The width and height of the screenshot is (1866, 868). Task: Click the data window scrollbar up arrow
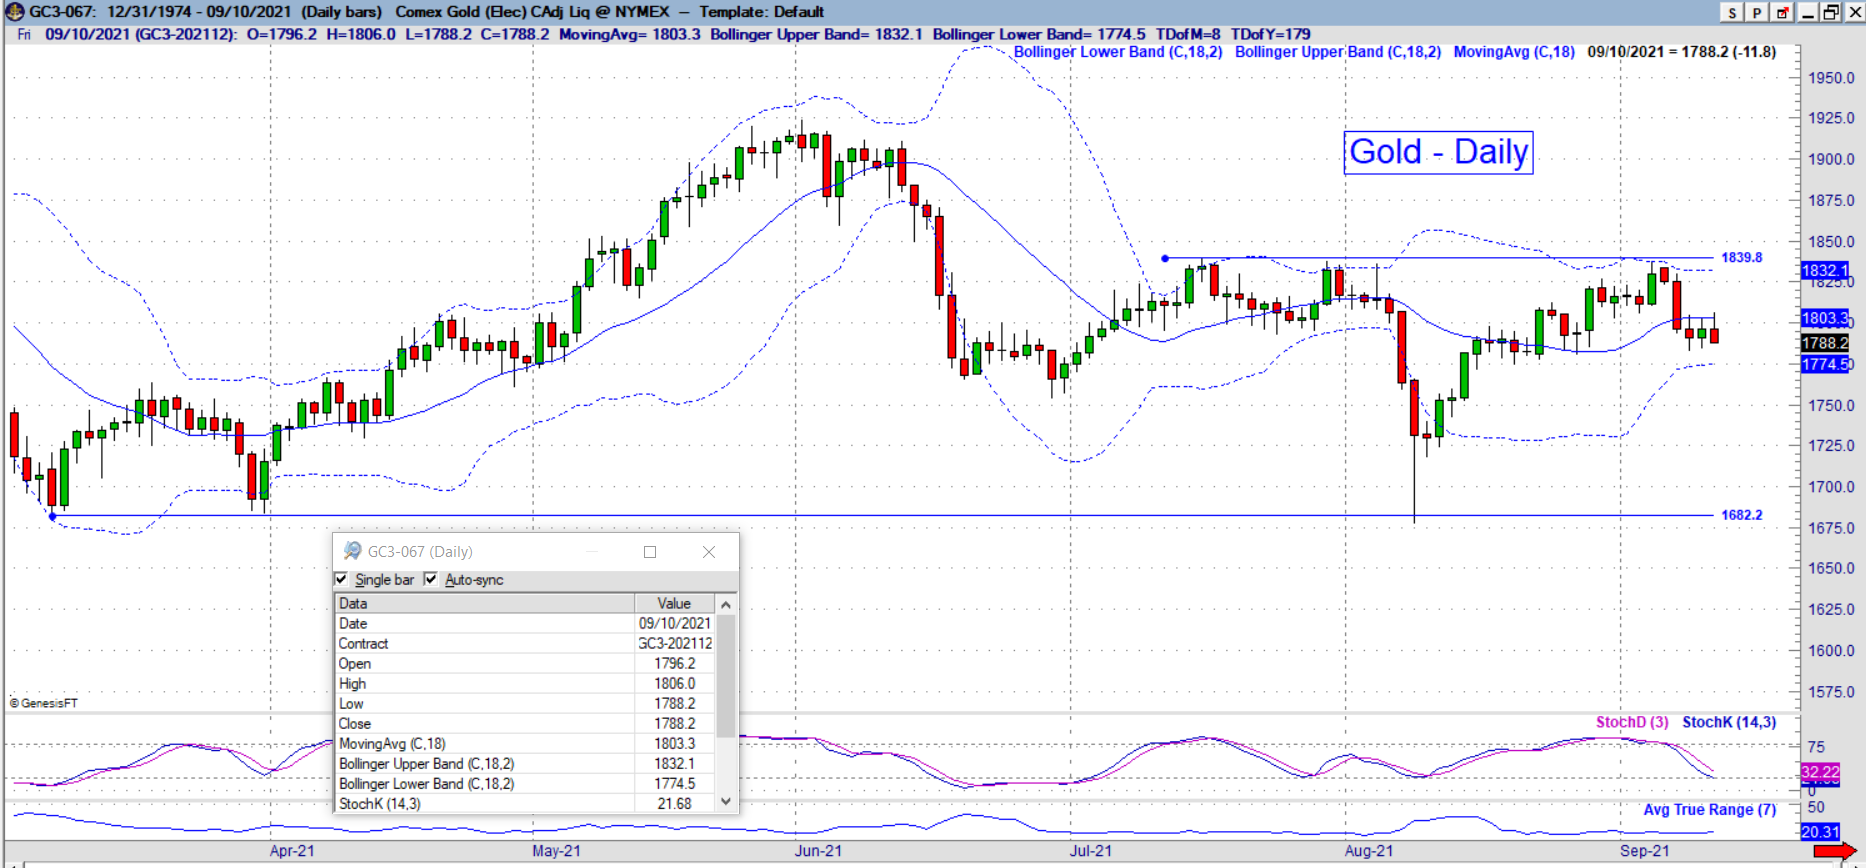tap(727, 604)
